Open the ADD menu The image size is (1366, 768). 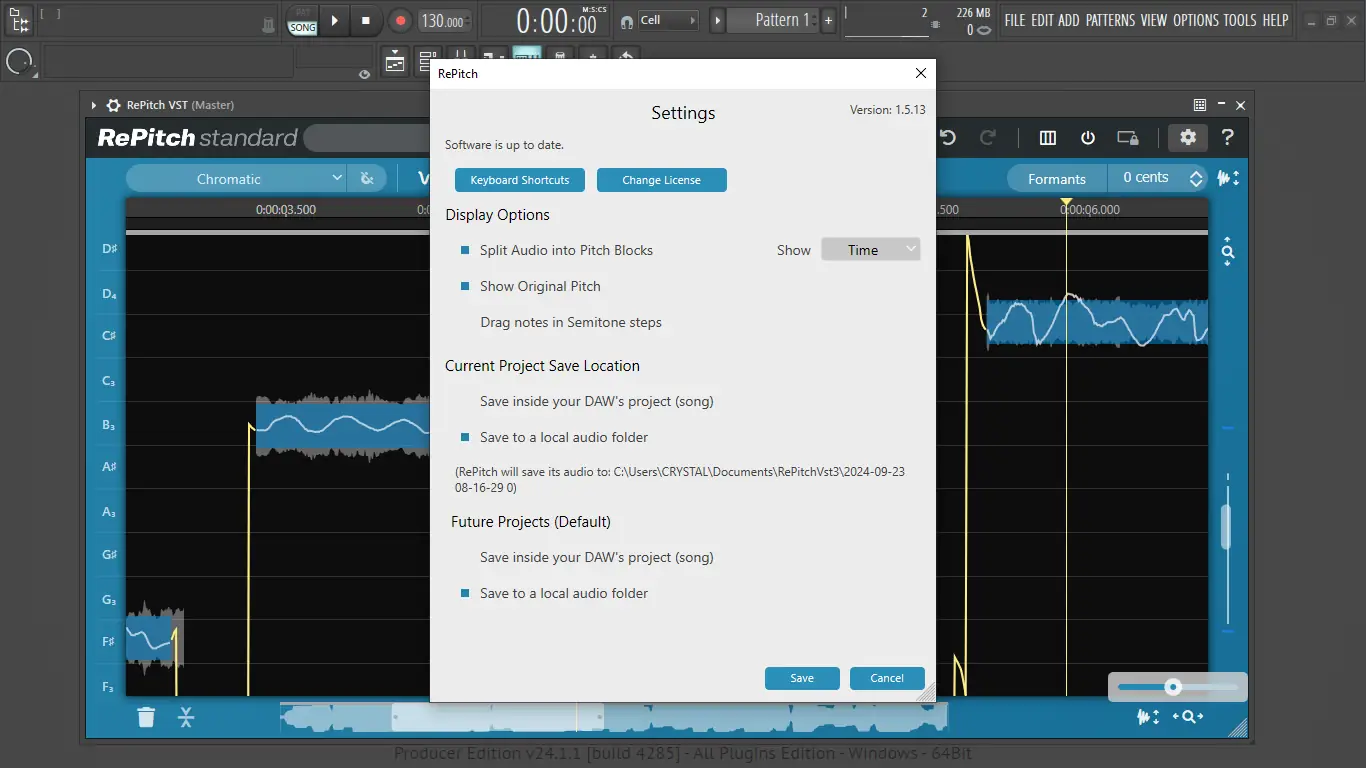pyautogui.click(x=1069, y=20)
